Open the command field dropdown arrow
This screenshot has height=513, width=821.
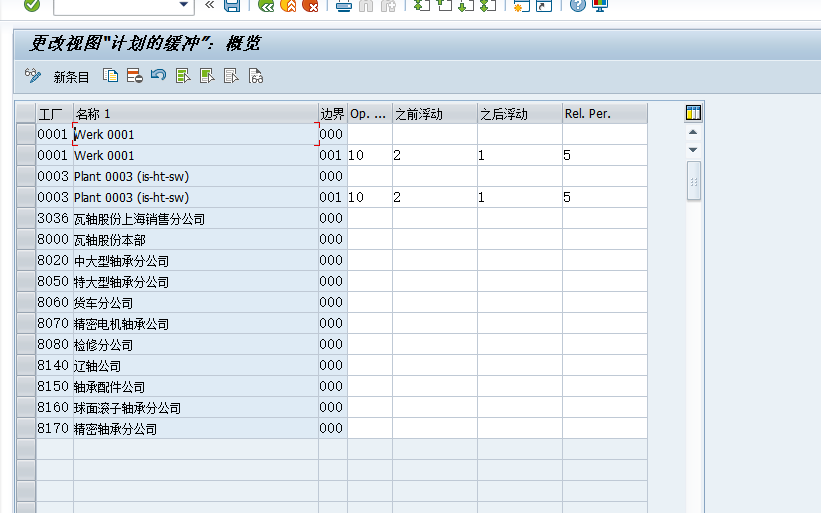tap(183, 5)
